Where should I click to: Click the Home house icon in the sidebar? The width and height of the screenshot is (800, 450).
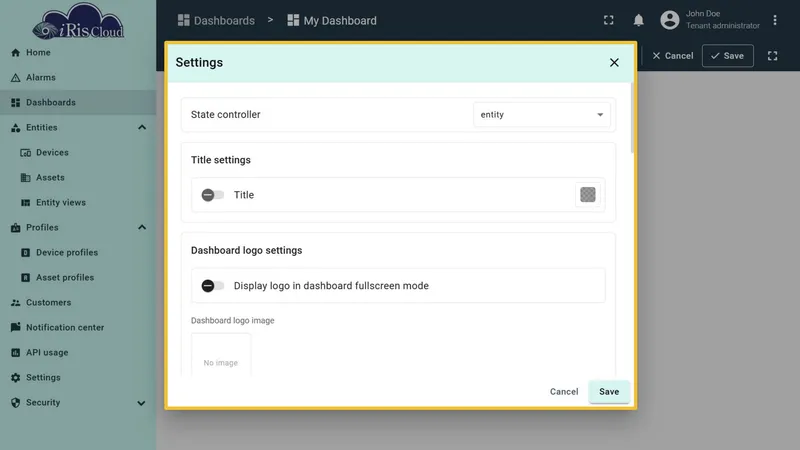tap(15, 53)
